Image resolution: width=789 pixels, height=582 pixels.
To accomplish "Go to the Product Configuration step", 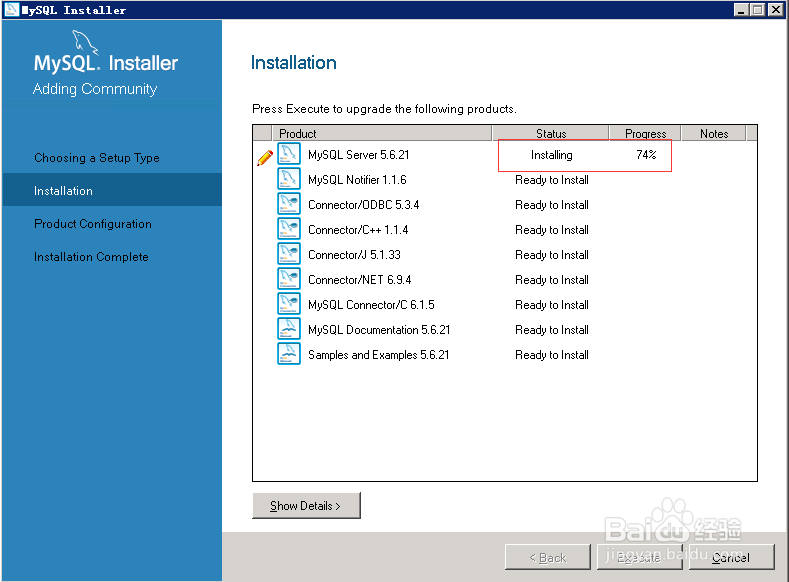I will 93,224.
